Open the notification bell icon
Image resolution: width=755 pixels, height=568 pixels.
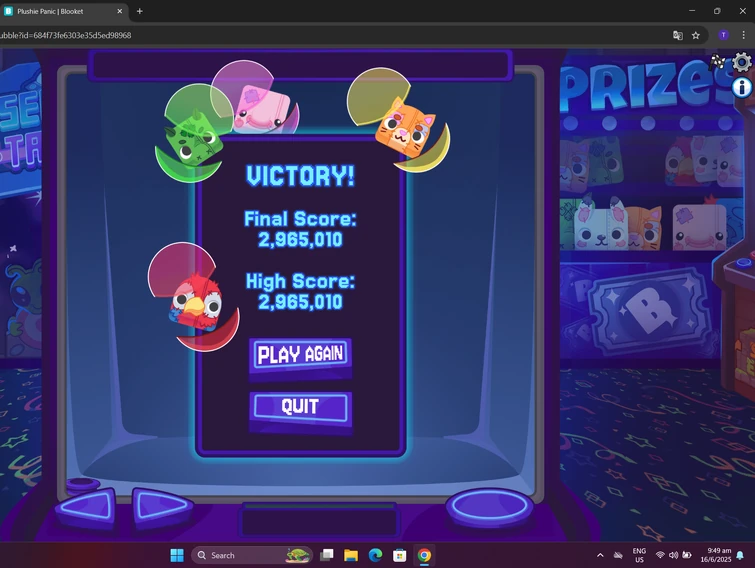[740, 555]
